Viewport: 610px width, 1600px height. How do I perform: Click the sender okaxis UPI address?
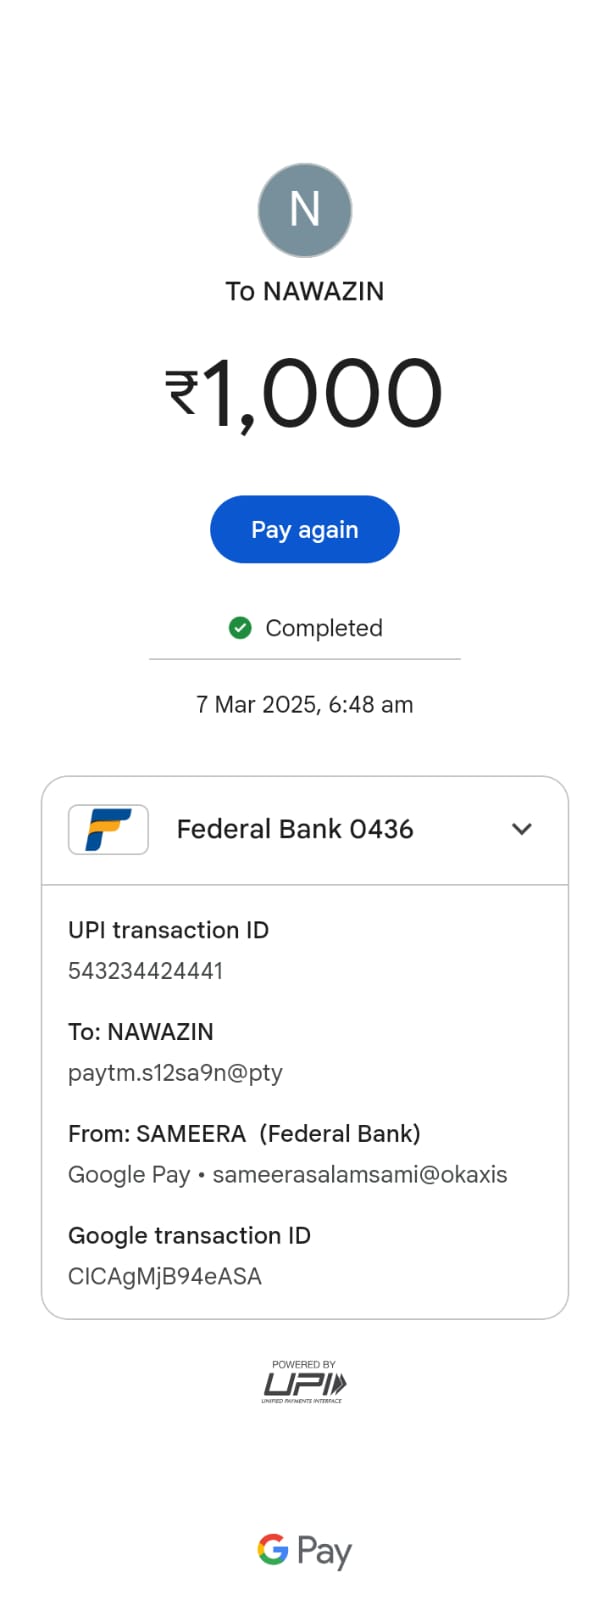pyautogui.click(x=359, y=1175)
